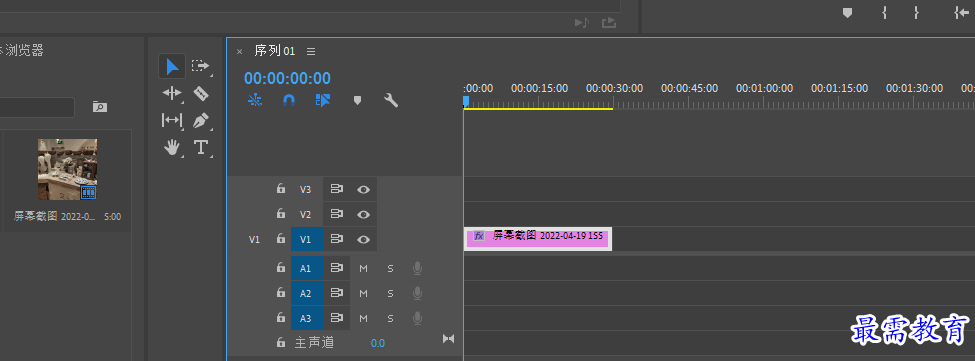Toggle sync lock for A2
This screenshot has height=361, width=975.
point(336,293)
